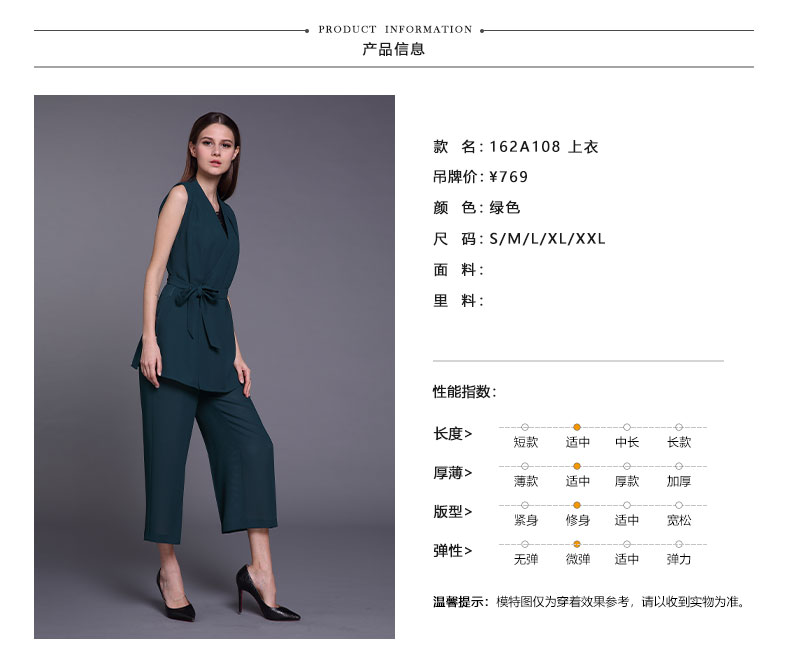Choose the 长款 length indicator dot

click(x=679, y=427)
